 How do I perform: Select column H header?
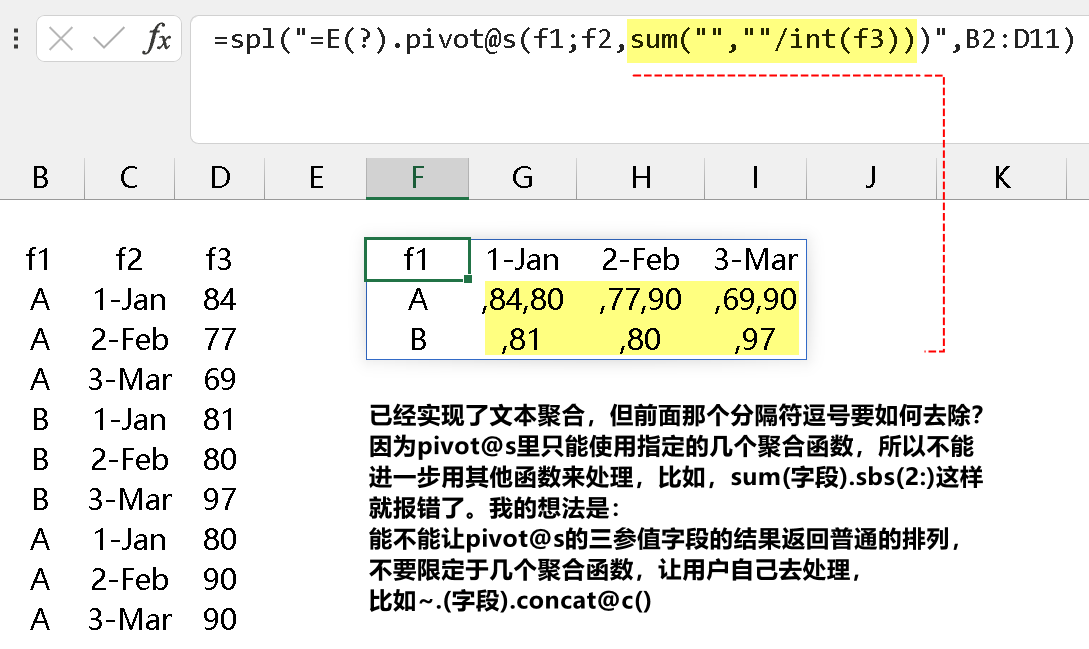pyautogui.click(x=641, y=178)
